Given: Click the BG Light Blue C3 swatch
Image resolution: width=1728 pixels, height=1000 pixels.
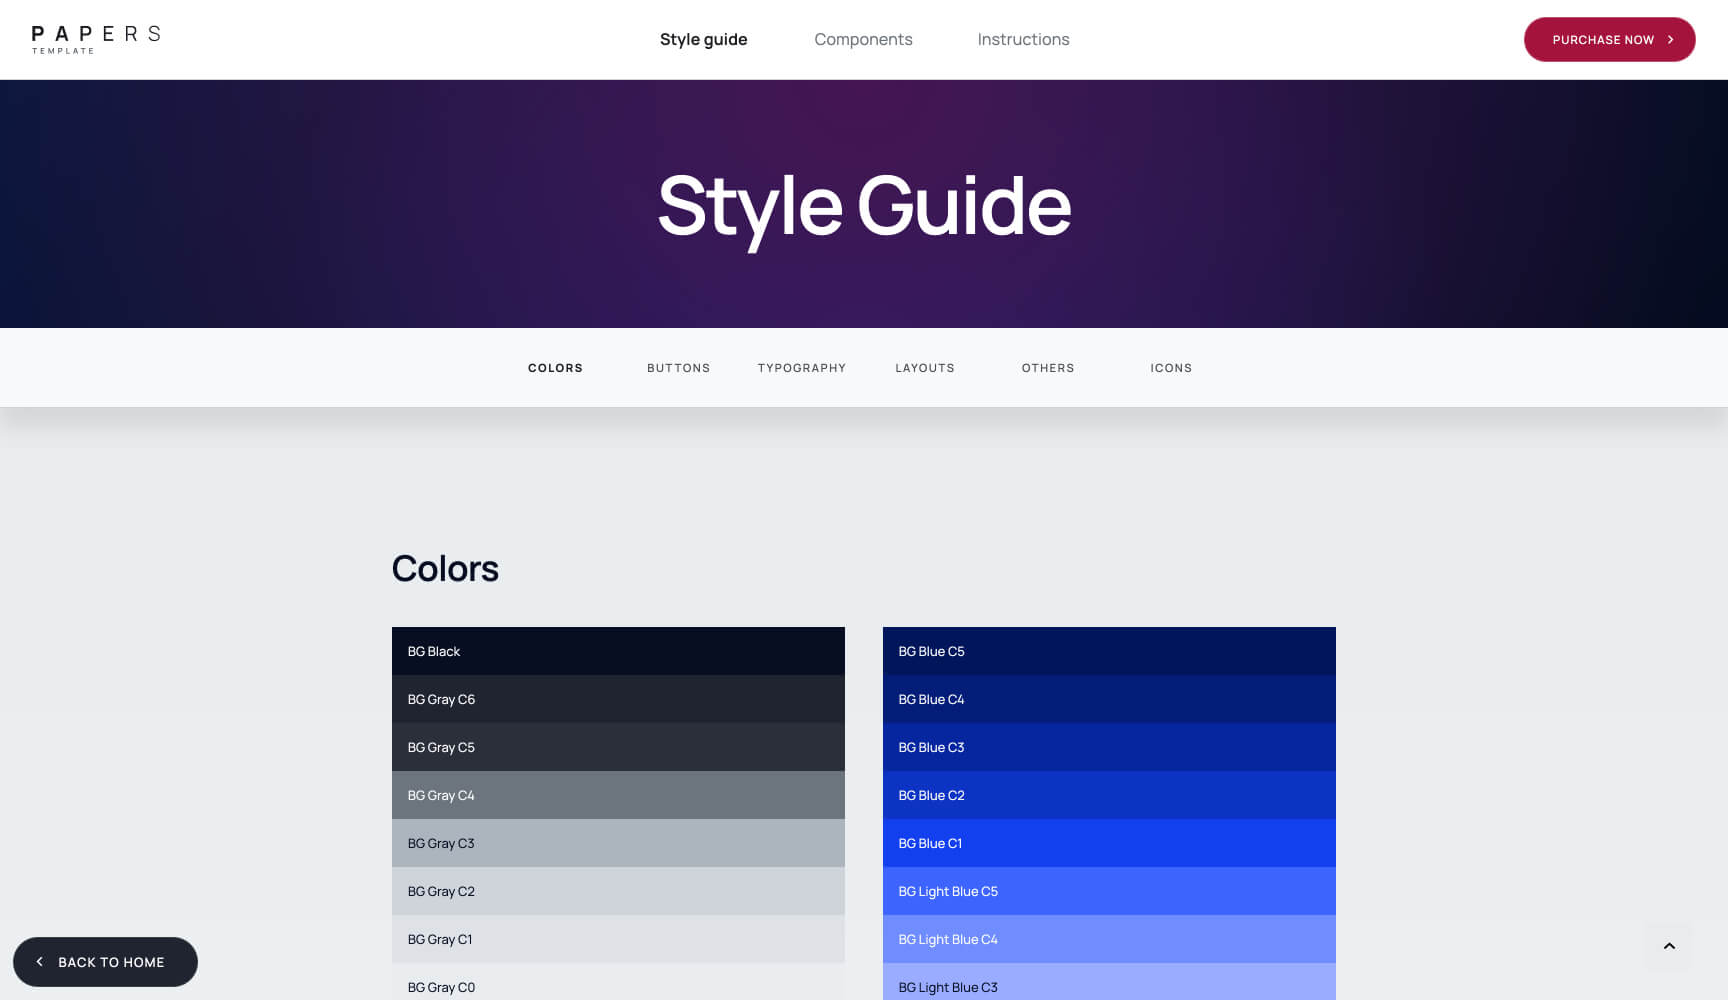Looking at the screenshot, I should (x=1109, y=982).
